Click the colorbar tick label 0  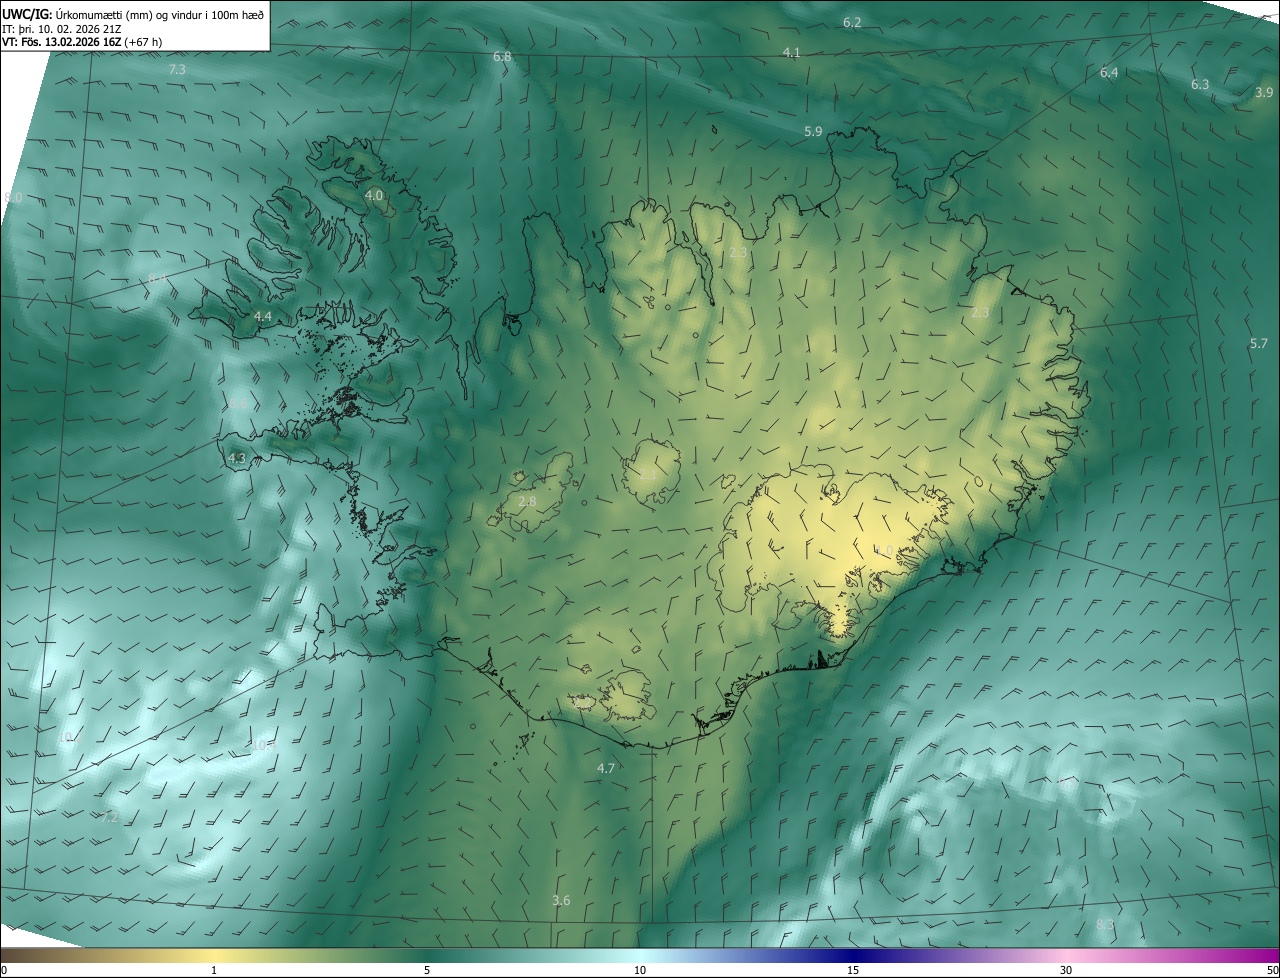pyautogui.click(x=4, y=970)
